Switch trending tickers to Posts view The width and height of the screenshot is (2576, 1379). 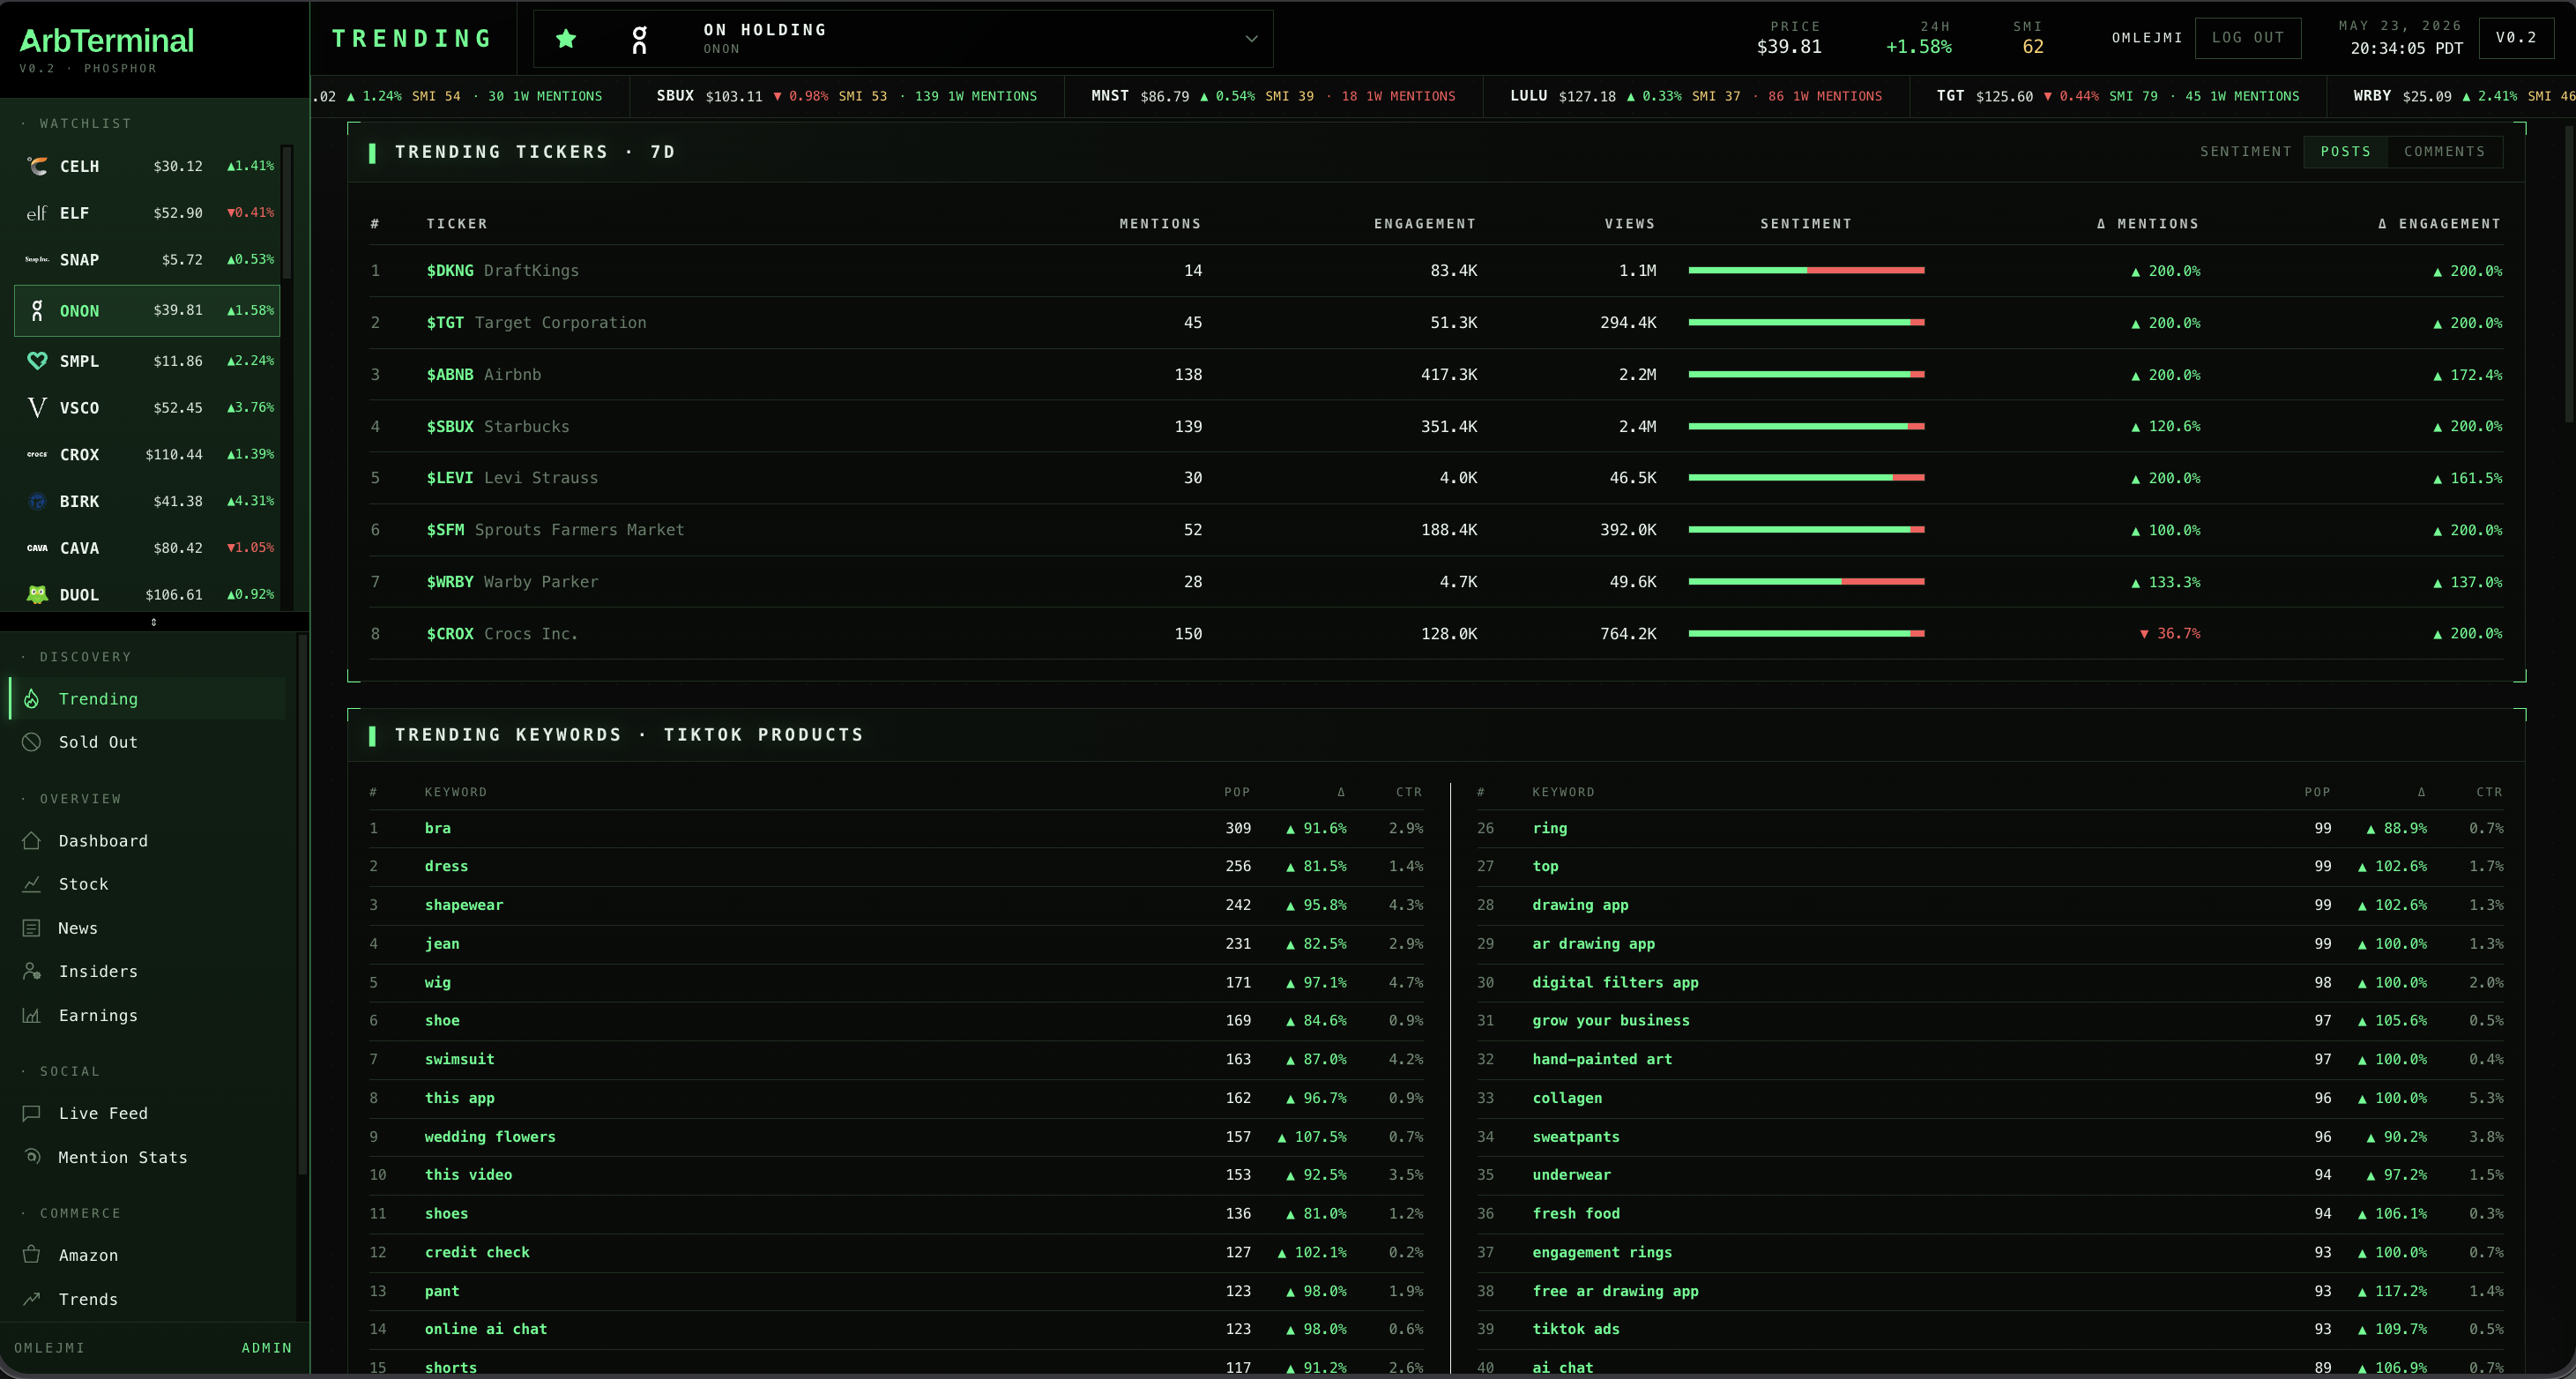(x=2345, y=152)
